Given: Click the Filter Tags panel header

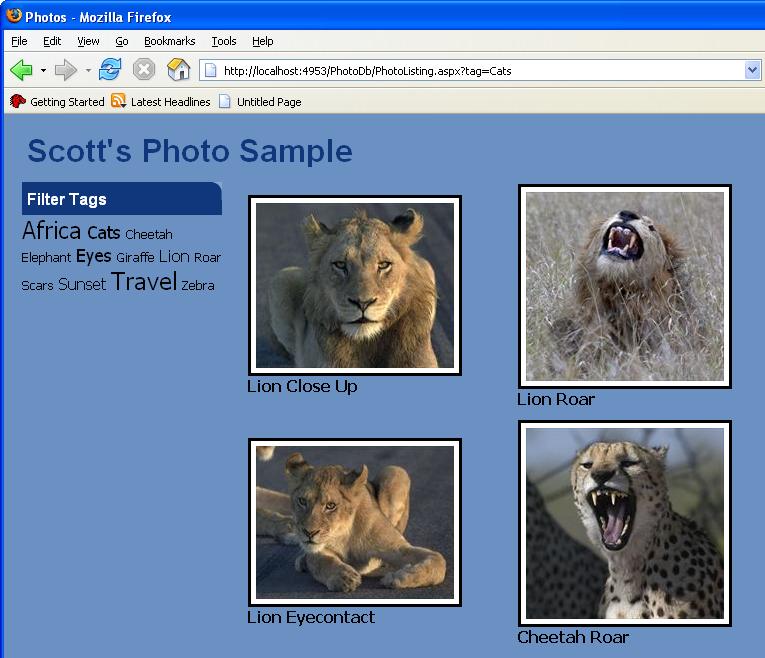Looking at the screenshot, I should [122, 199].
